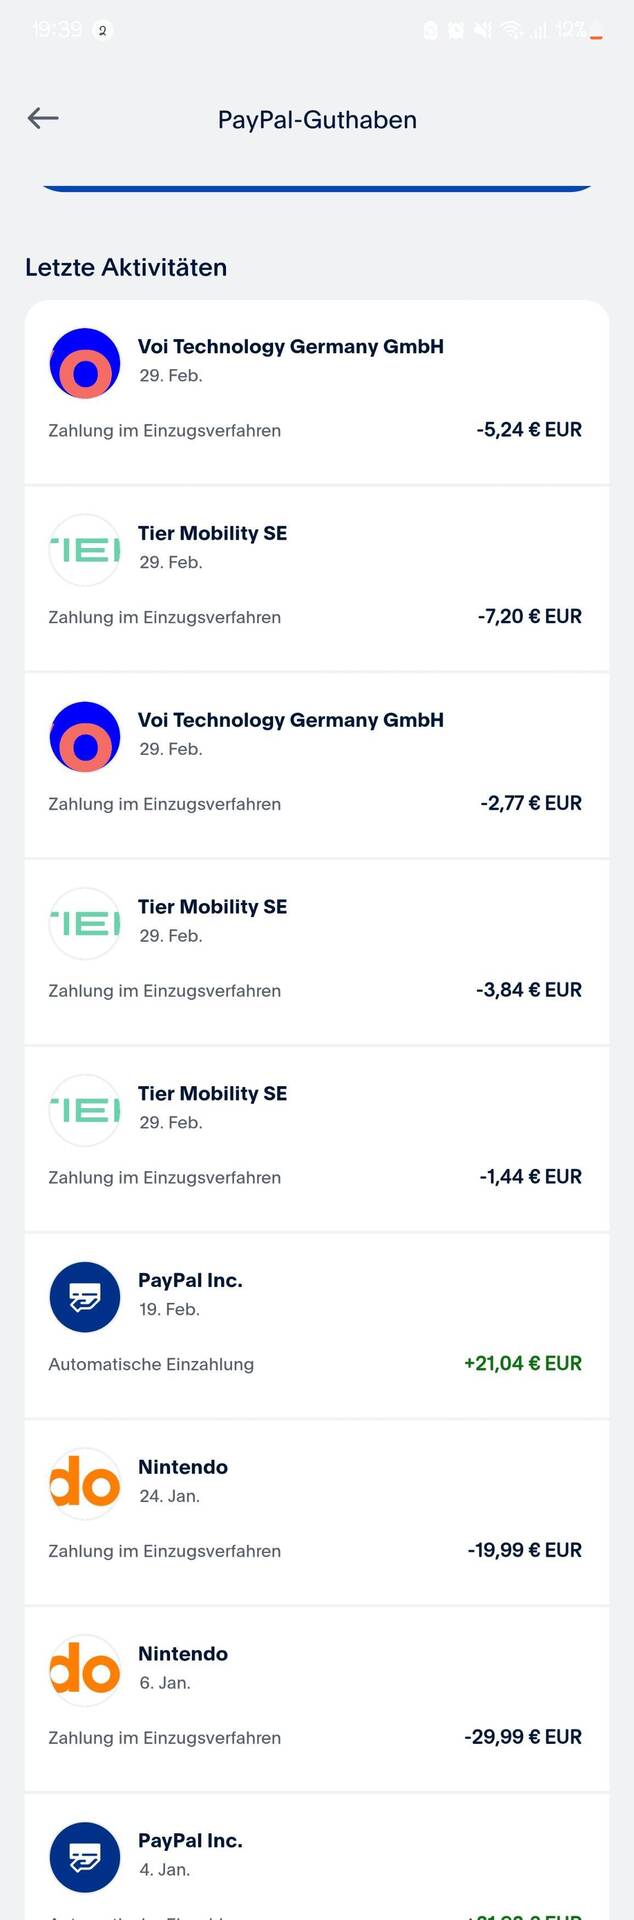This screenshot has width=634, height=1920.
Task: Tap the -1,44 € EUR amount
Action: (531, 1177)
